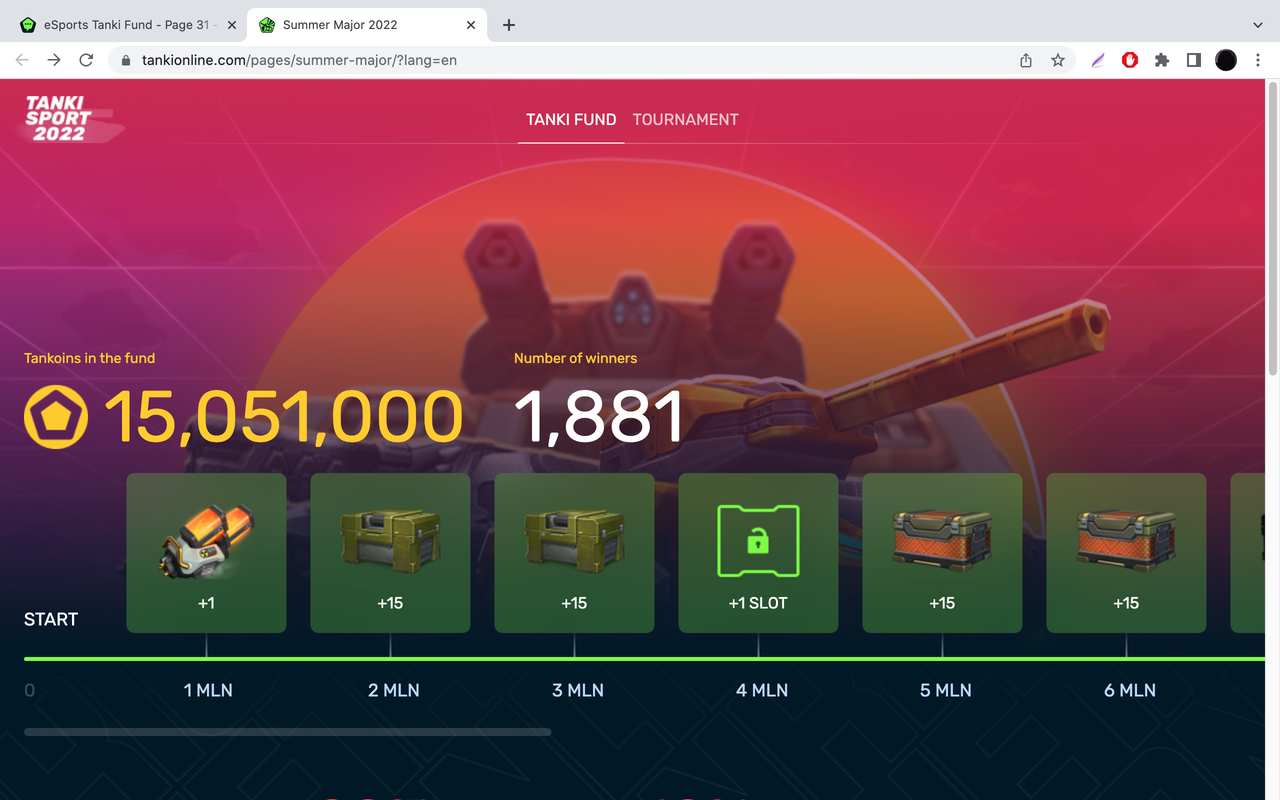Open the profile avatar menu
This screenshot has width=1280, height=800.
tap(1226, 60)
